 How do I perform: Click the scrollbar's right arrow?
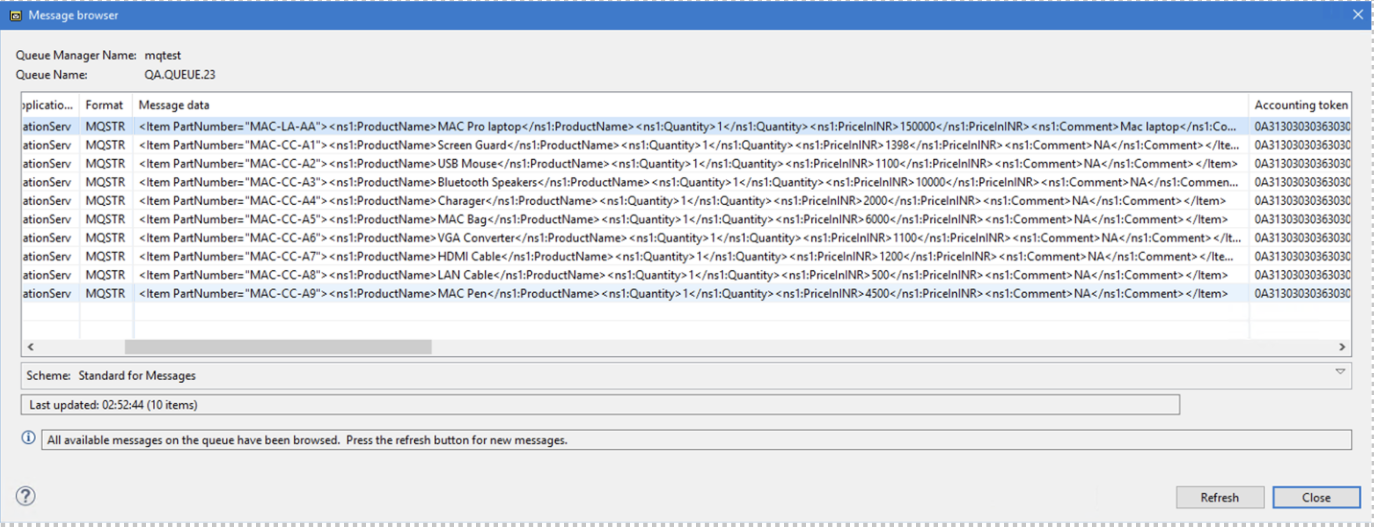click(x=1342, y=347)
